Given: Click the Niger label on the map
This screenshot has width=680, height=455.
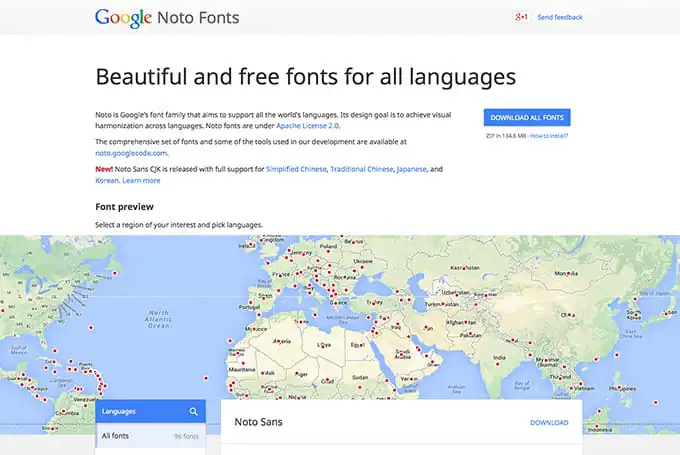Looking at the screenshot, I should coord(301,374).
